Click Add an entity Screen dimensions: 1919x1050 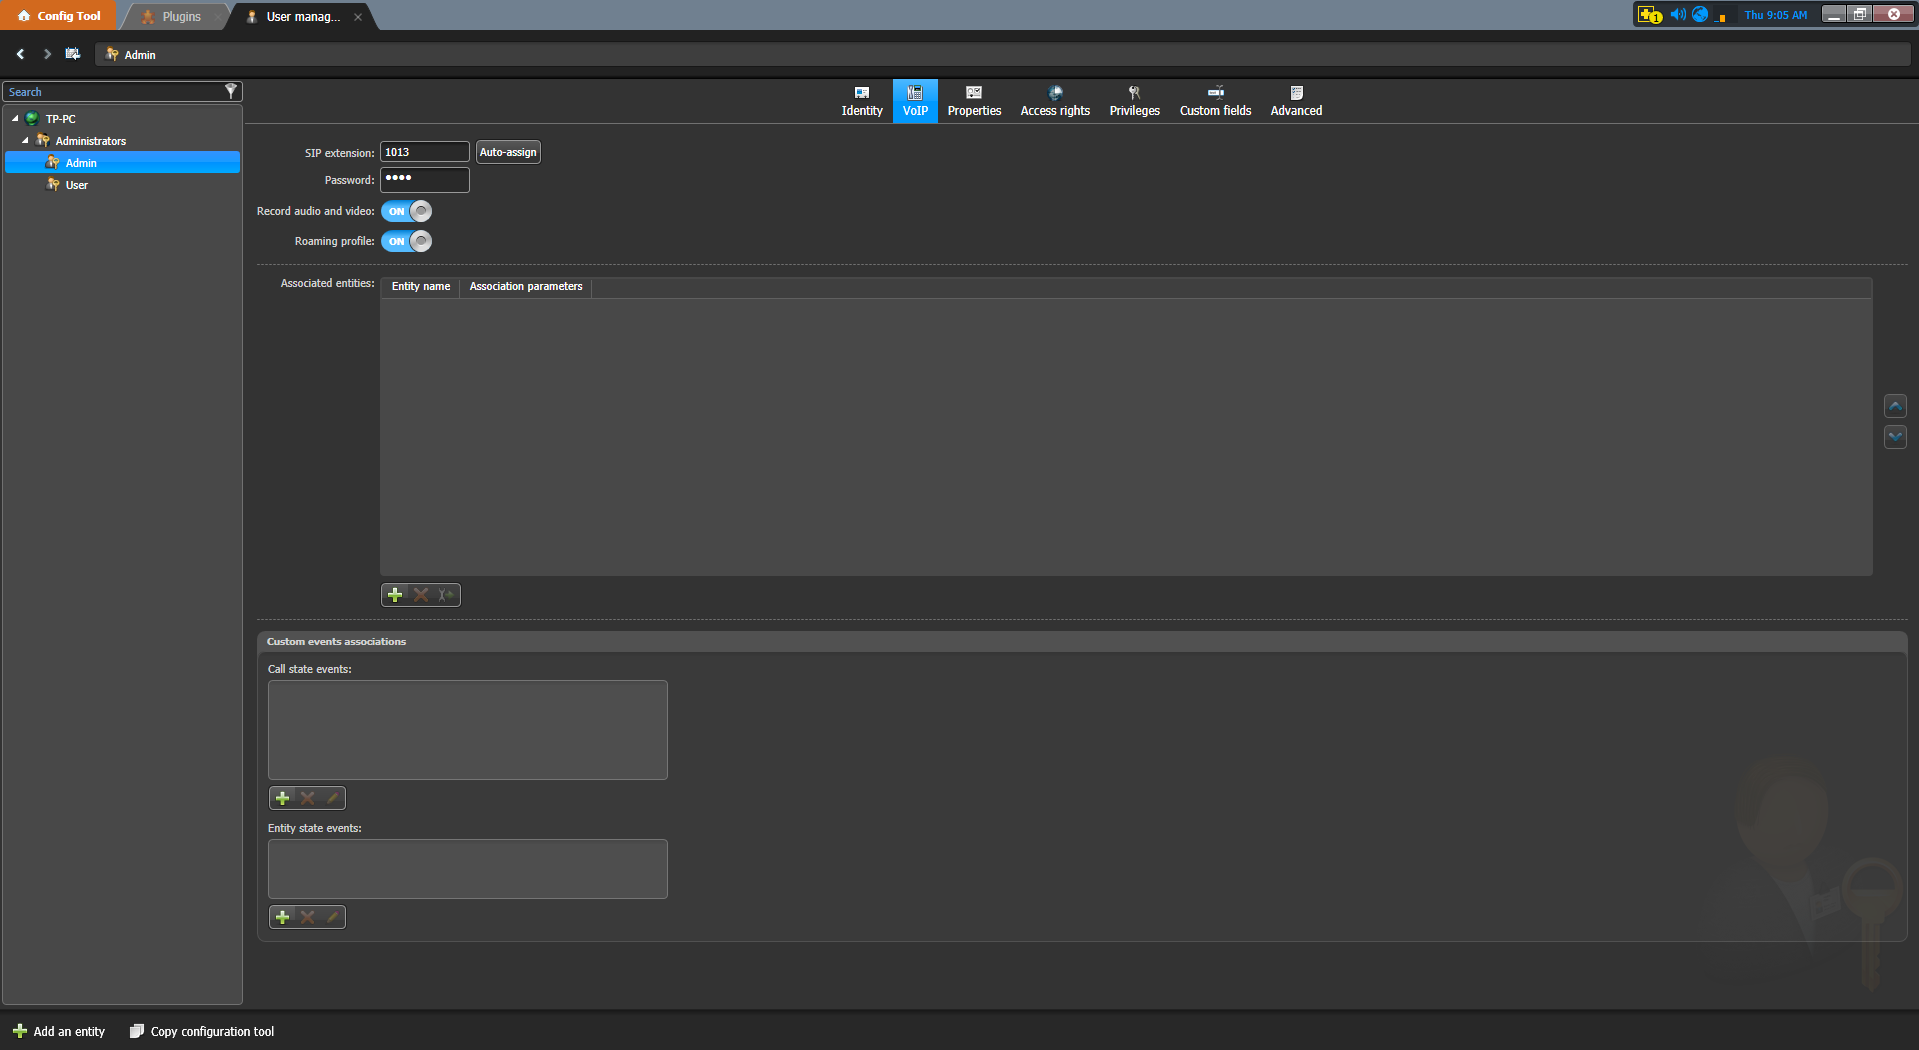59,1031
